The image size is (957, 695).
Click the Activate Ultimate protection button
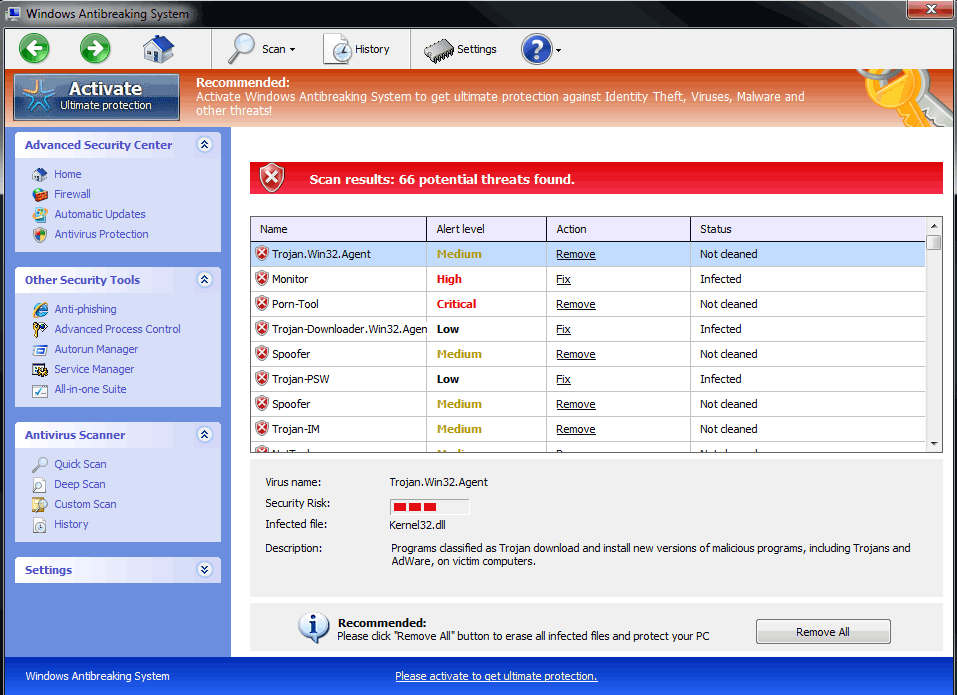[x=97, y=96]
